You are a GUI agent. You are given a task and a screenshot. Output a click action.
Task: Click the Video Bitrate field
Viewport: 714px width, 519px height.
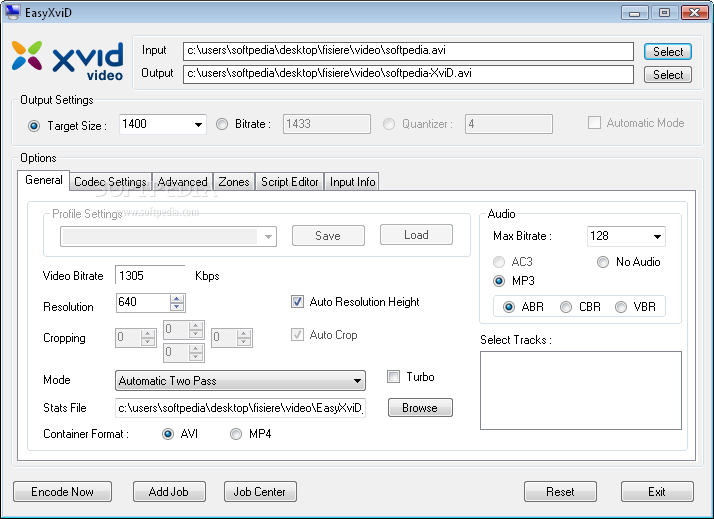click(150, 275)
